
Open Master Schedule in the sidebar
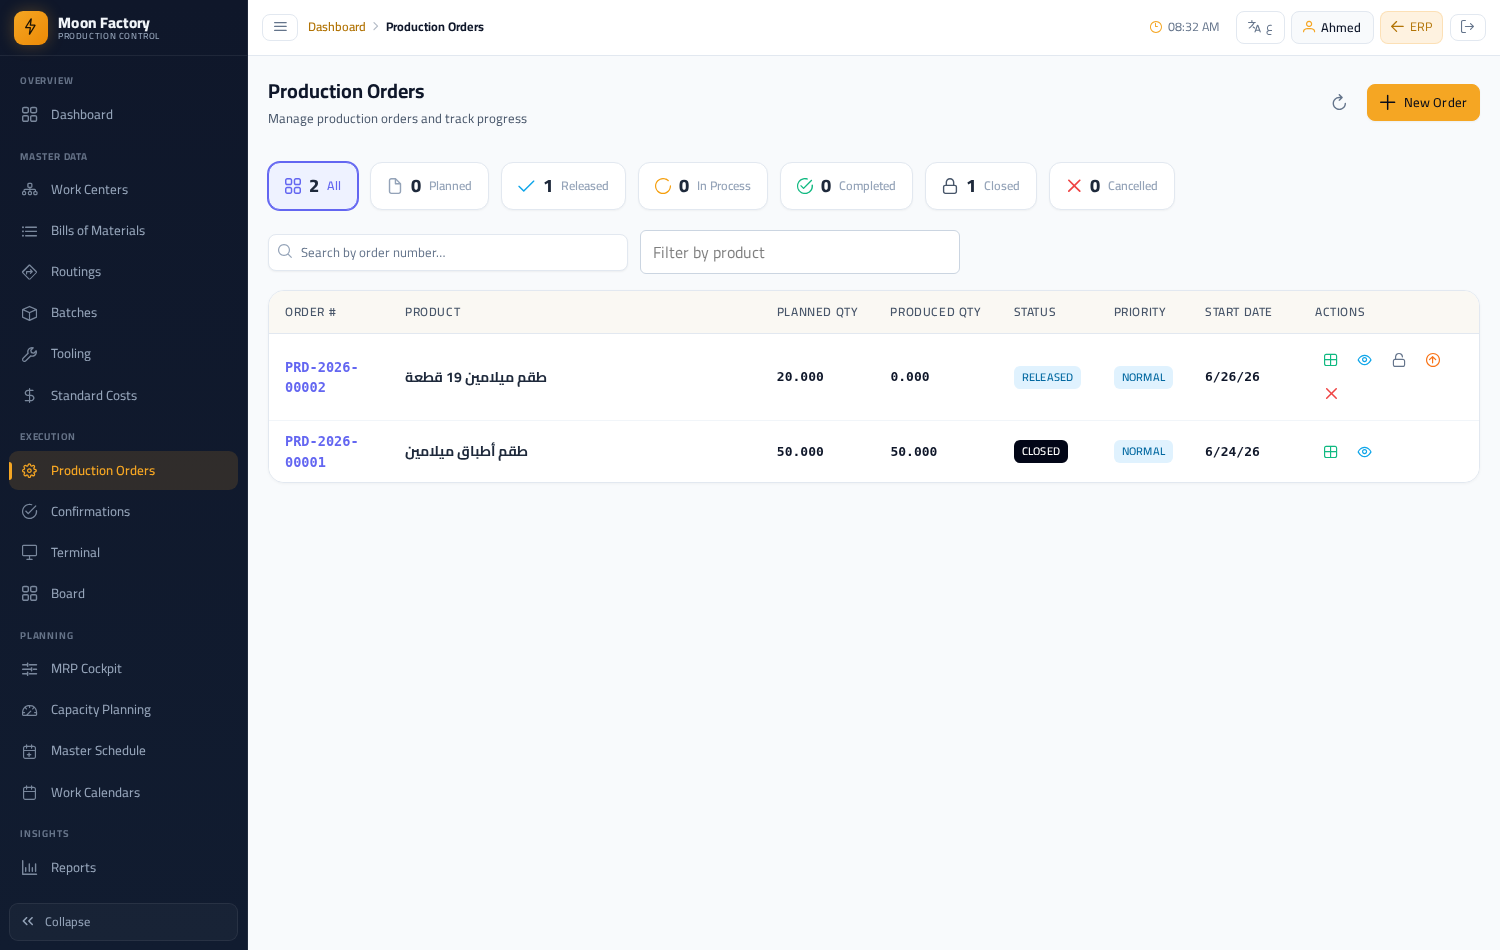pos(123,751)
